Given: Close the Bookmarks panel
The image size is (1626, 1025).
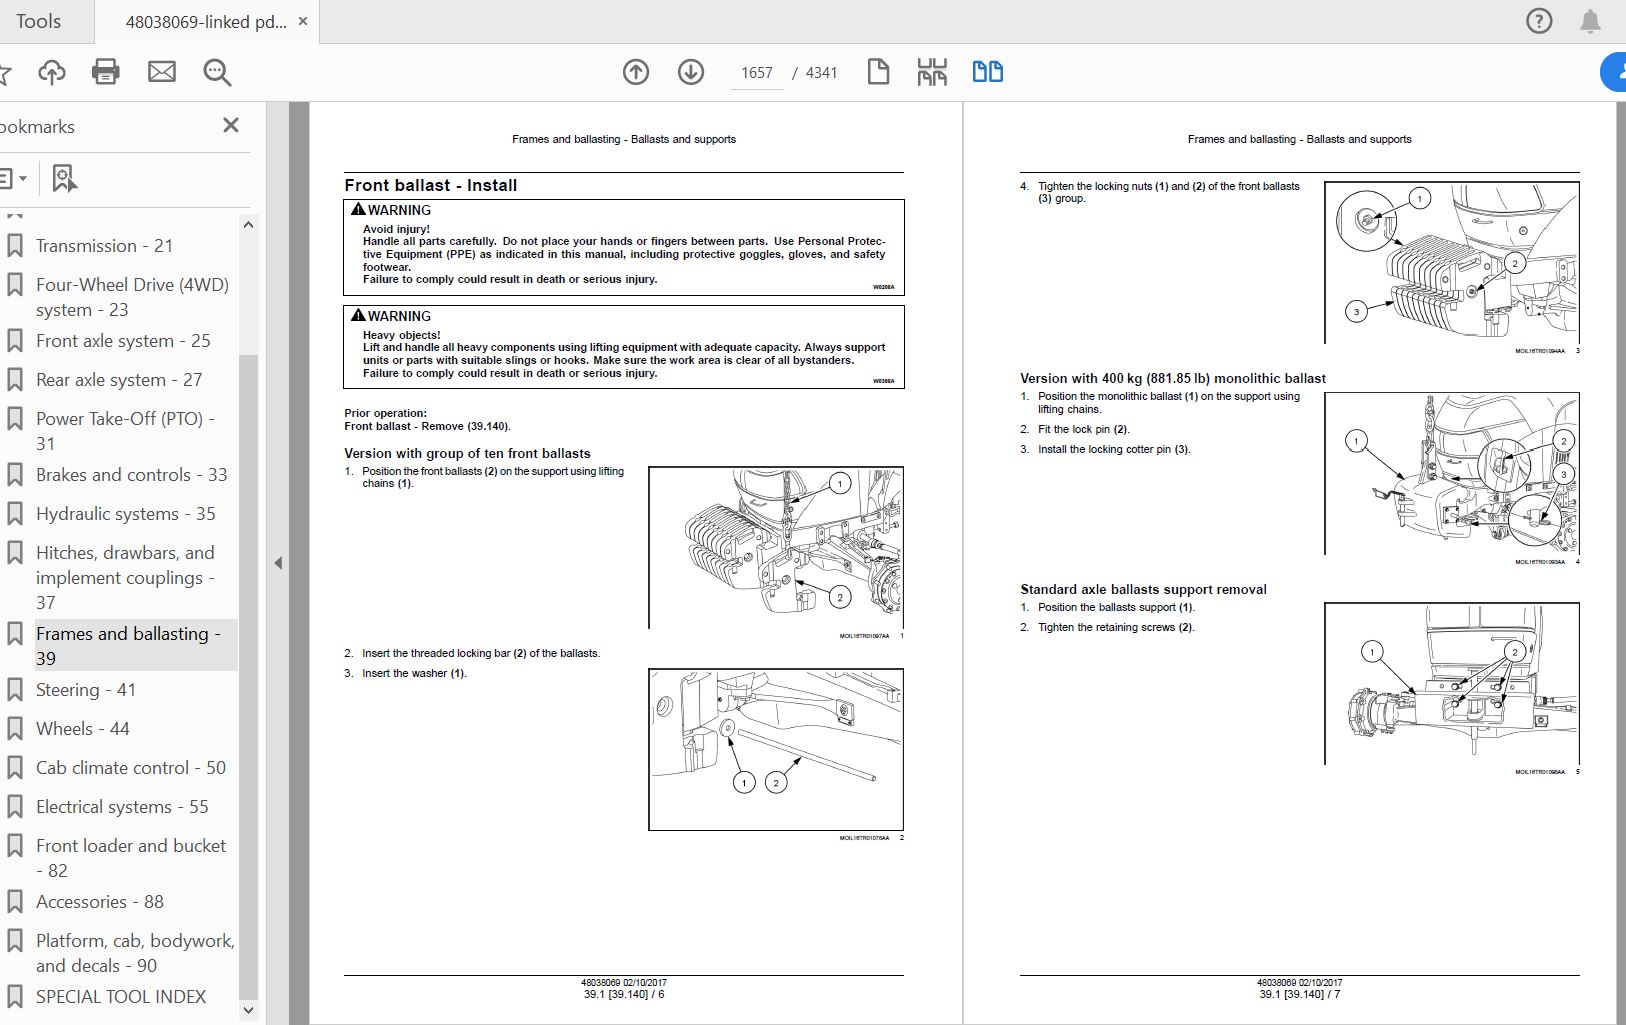Looking at the screenshot, I should click(x=231, y=125).
